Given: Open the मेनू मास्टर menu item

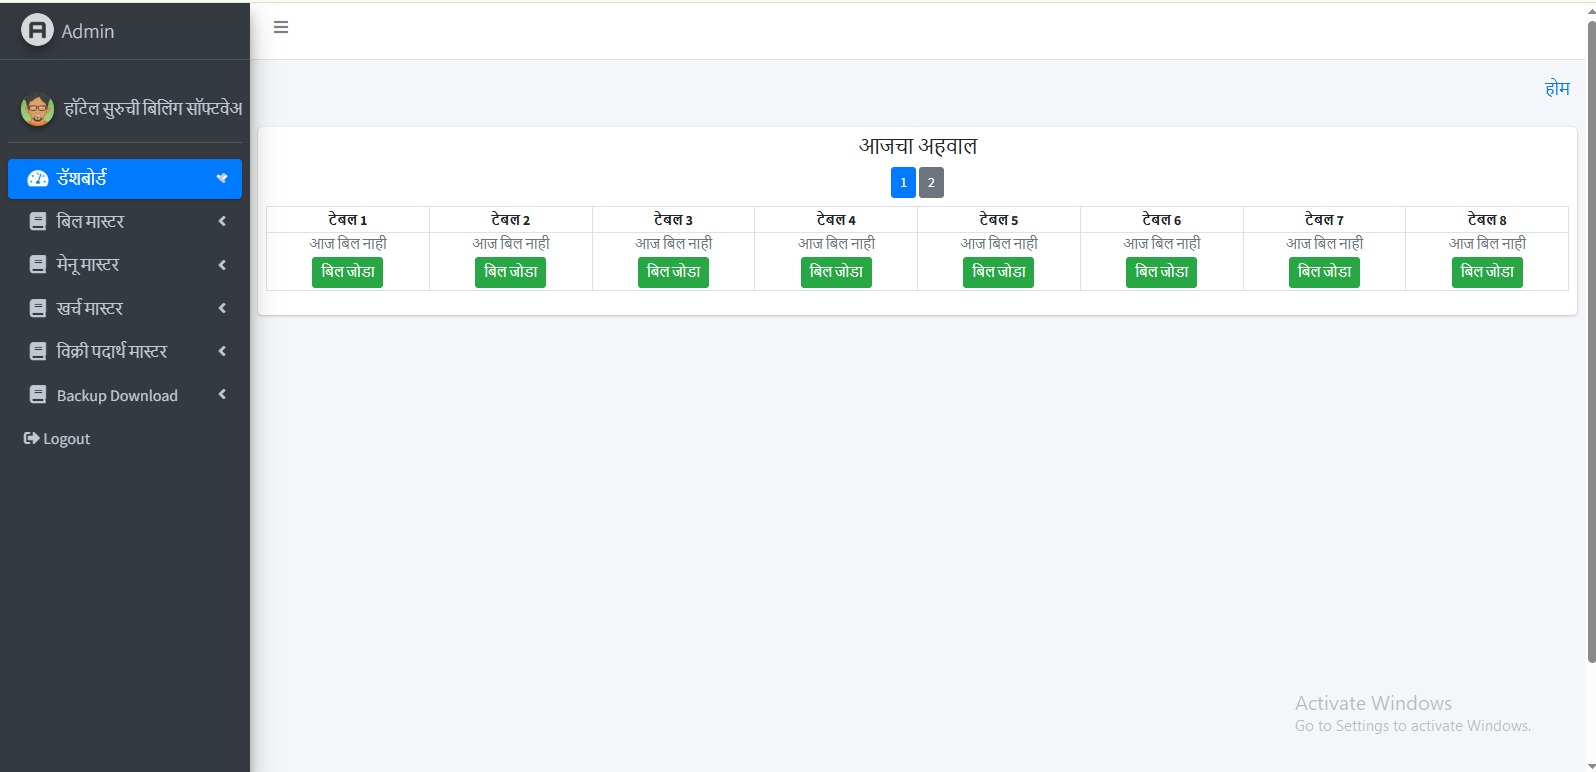Looking at the screenshot, I should click(x=125, y=265).
